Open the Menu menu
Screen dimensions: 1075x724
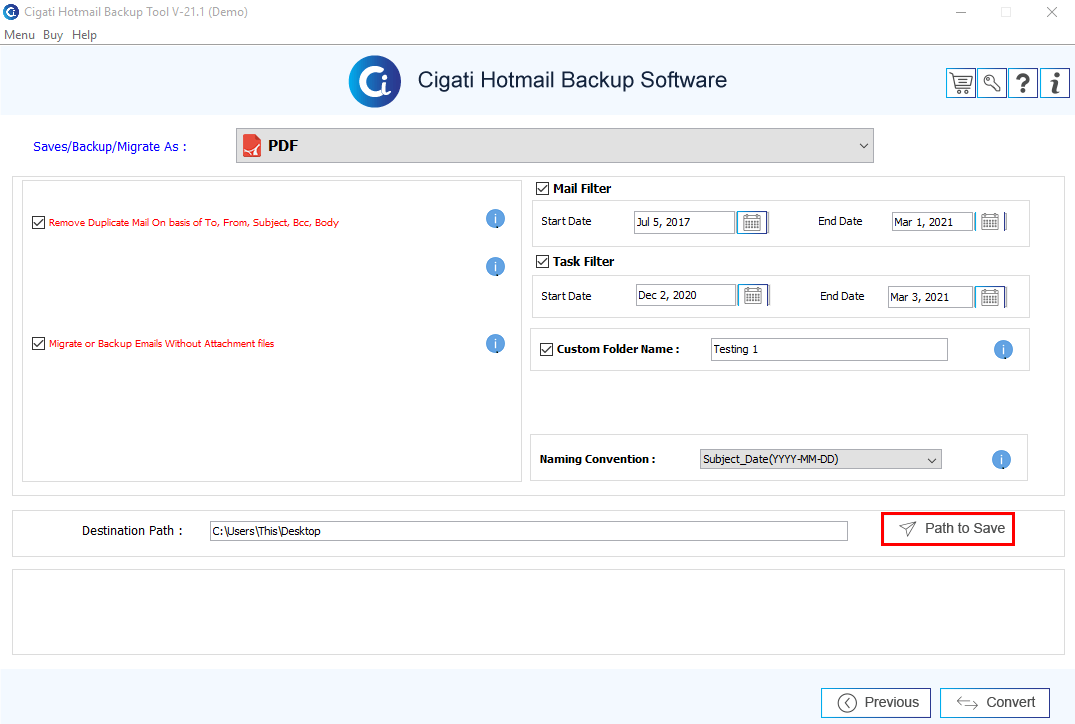19,35
